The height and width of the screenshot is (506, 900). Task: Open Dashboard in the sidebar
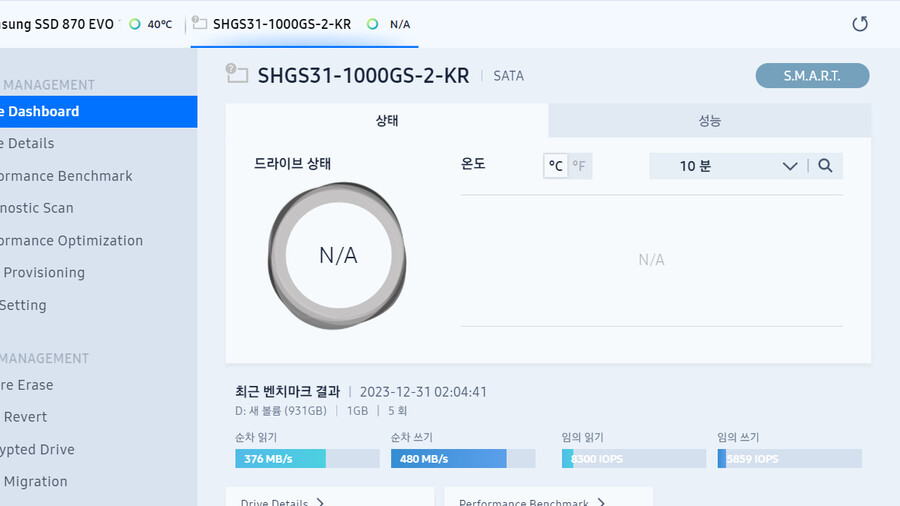(99, 111)
